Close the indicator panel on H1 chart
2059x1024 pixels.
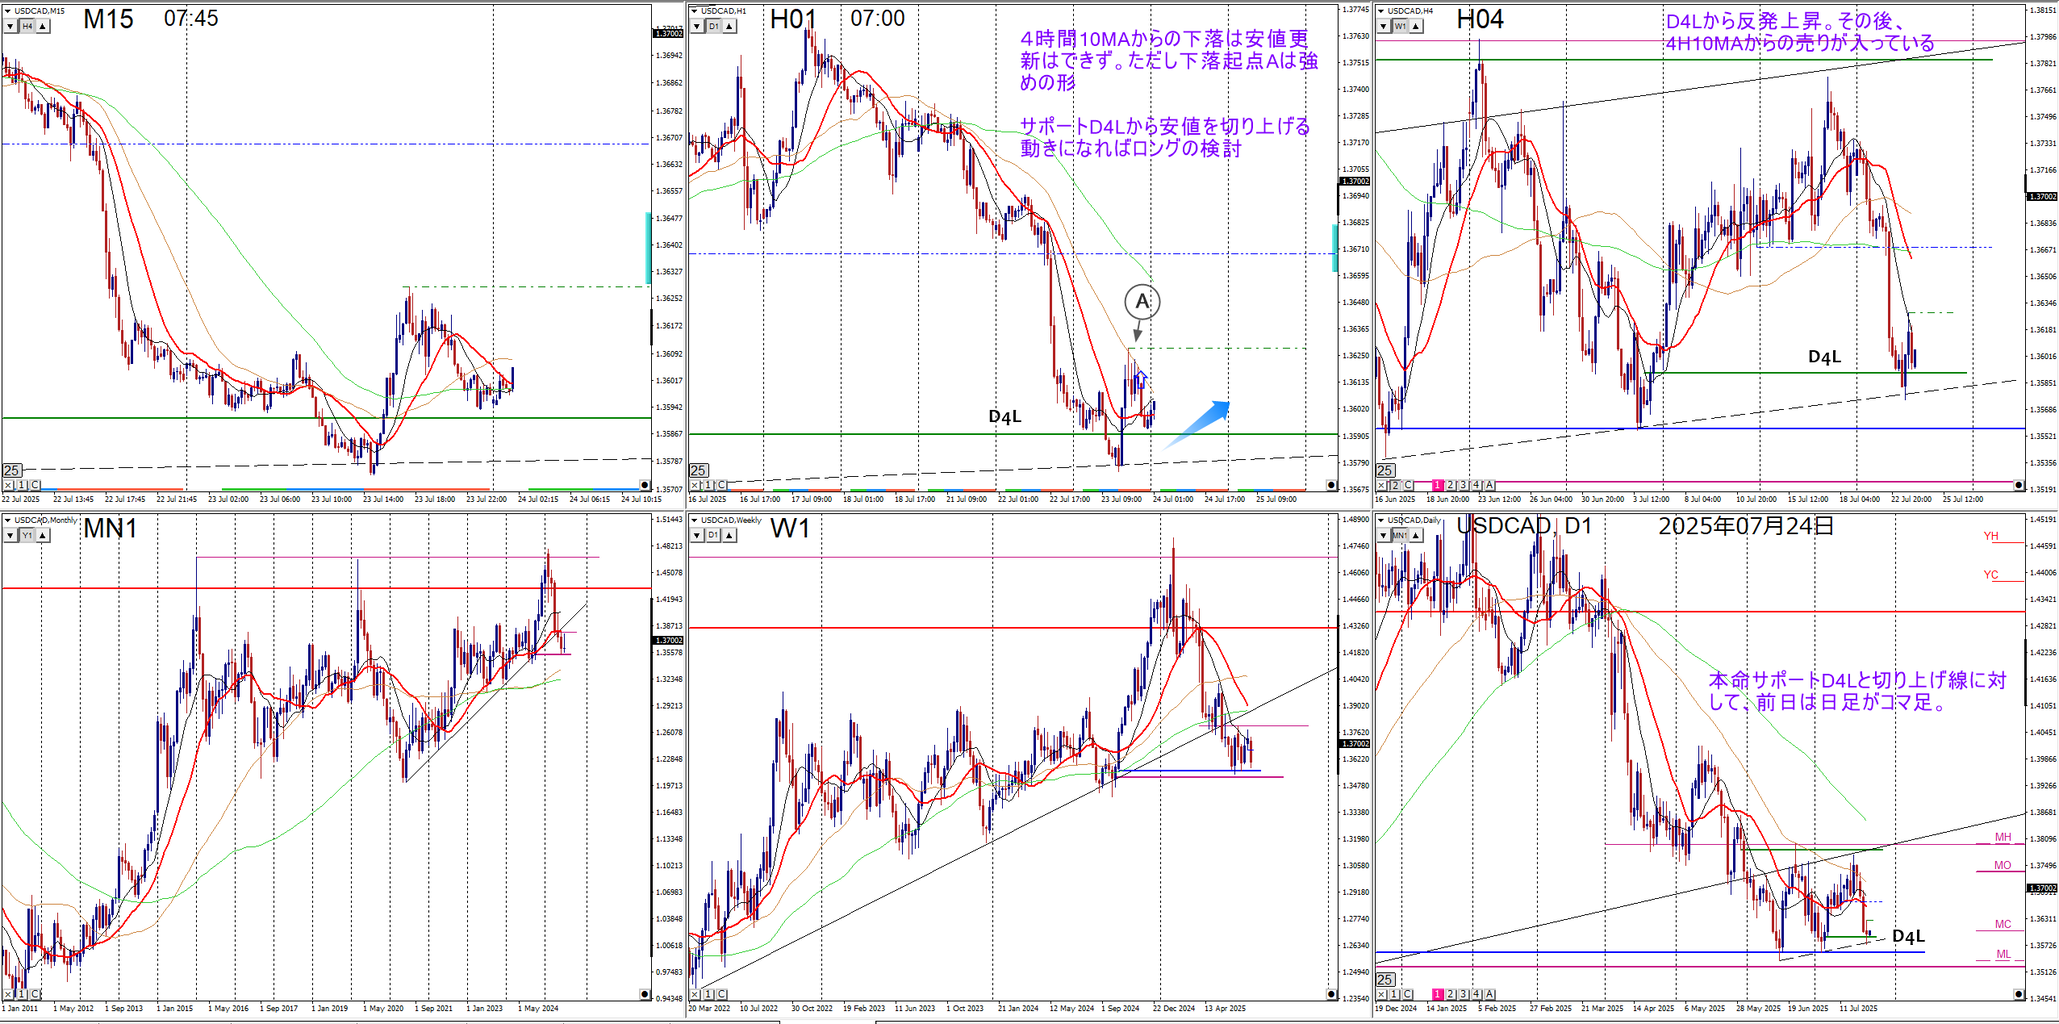click(x=695, y=485)
